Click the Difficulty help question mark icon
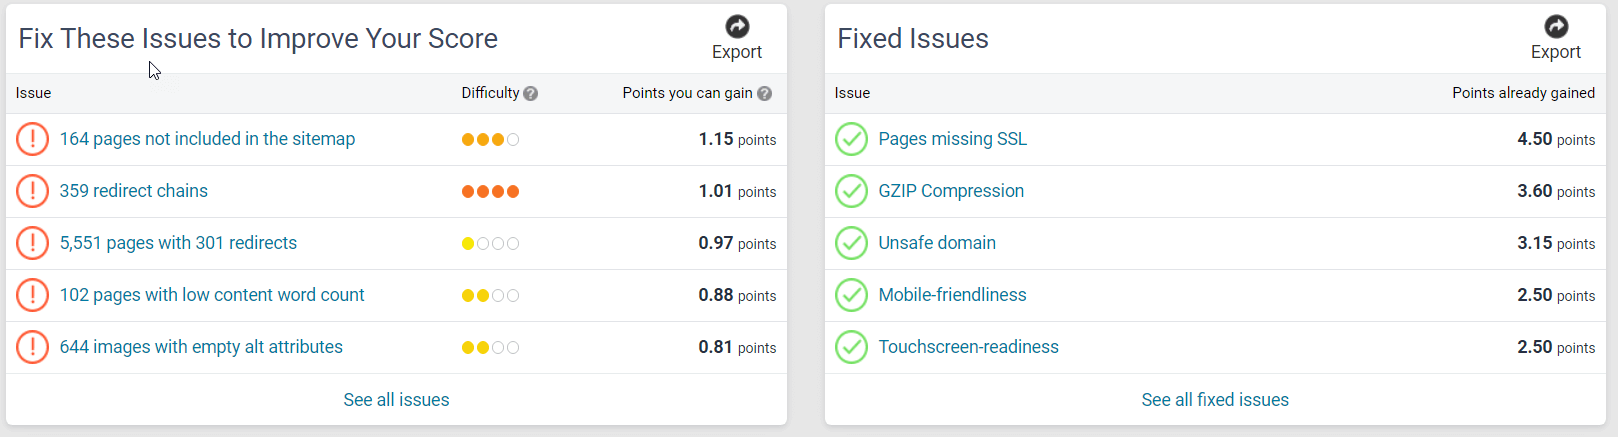1618x437 pixels. click(x=531, y=94)
